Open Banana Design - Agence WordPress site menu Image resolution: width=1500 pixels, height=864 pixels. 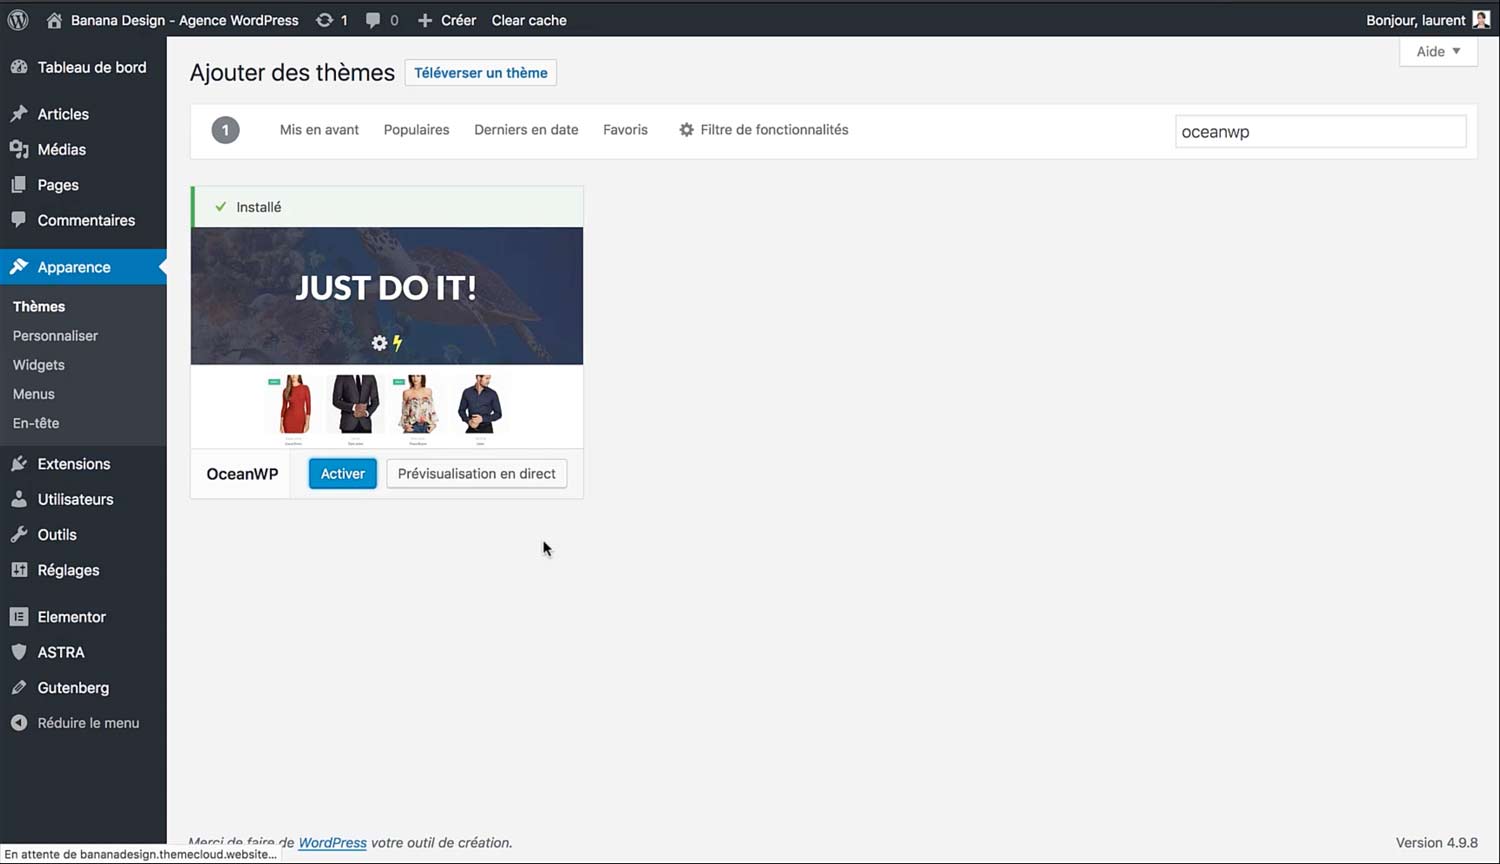pos(173,20)
